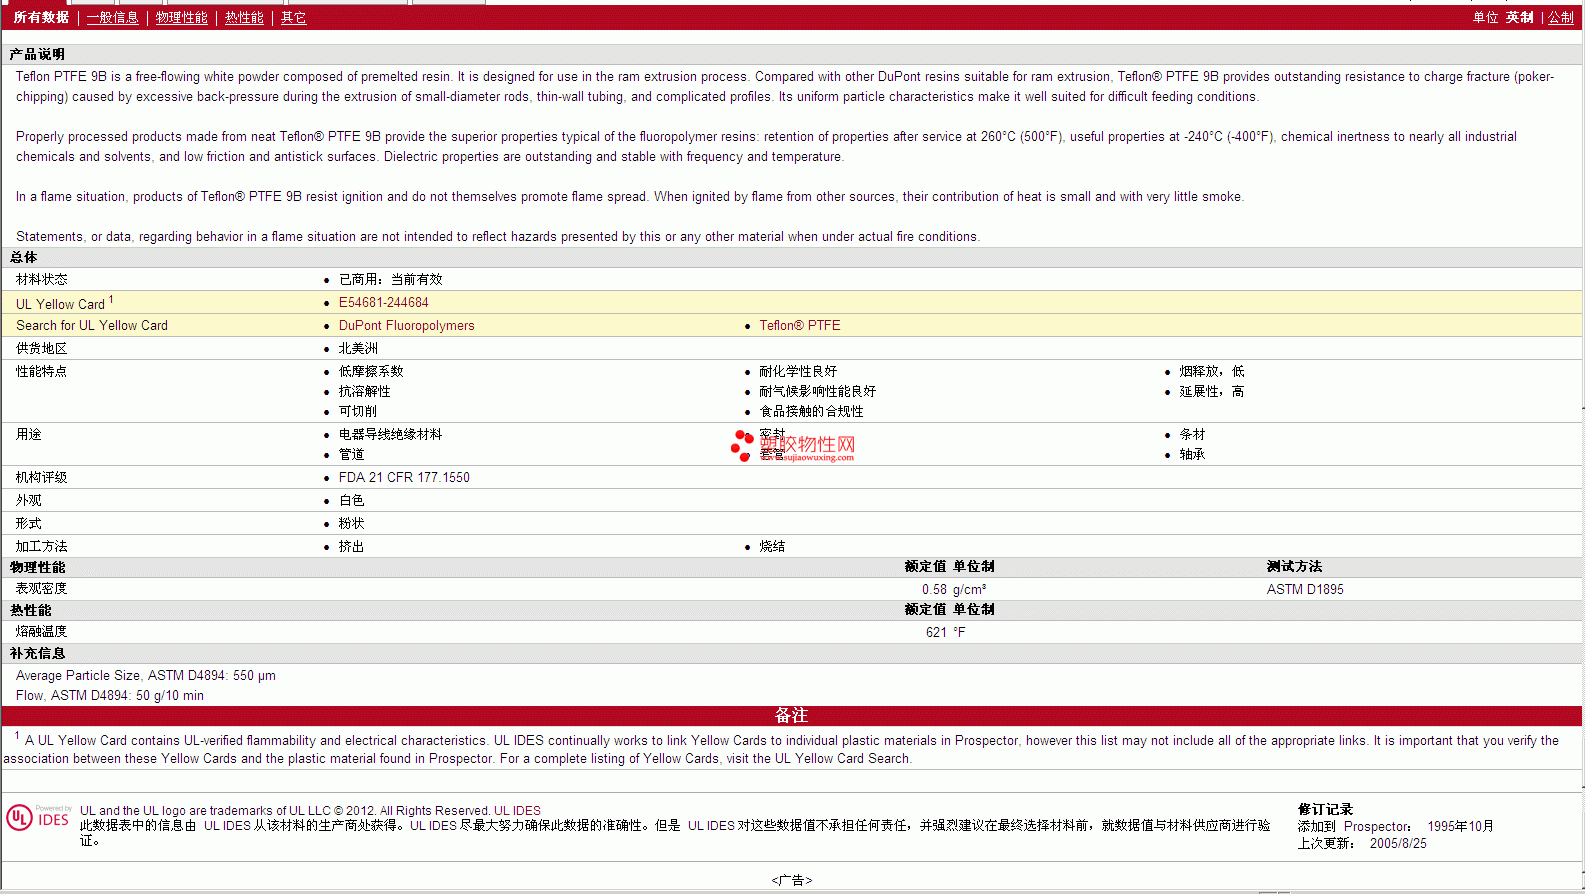Click the 1995年10月 added date

coord(1460,827)
